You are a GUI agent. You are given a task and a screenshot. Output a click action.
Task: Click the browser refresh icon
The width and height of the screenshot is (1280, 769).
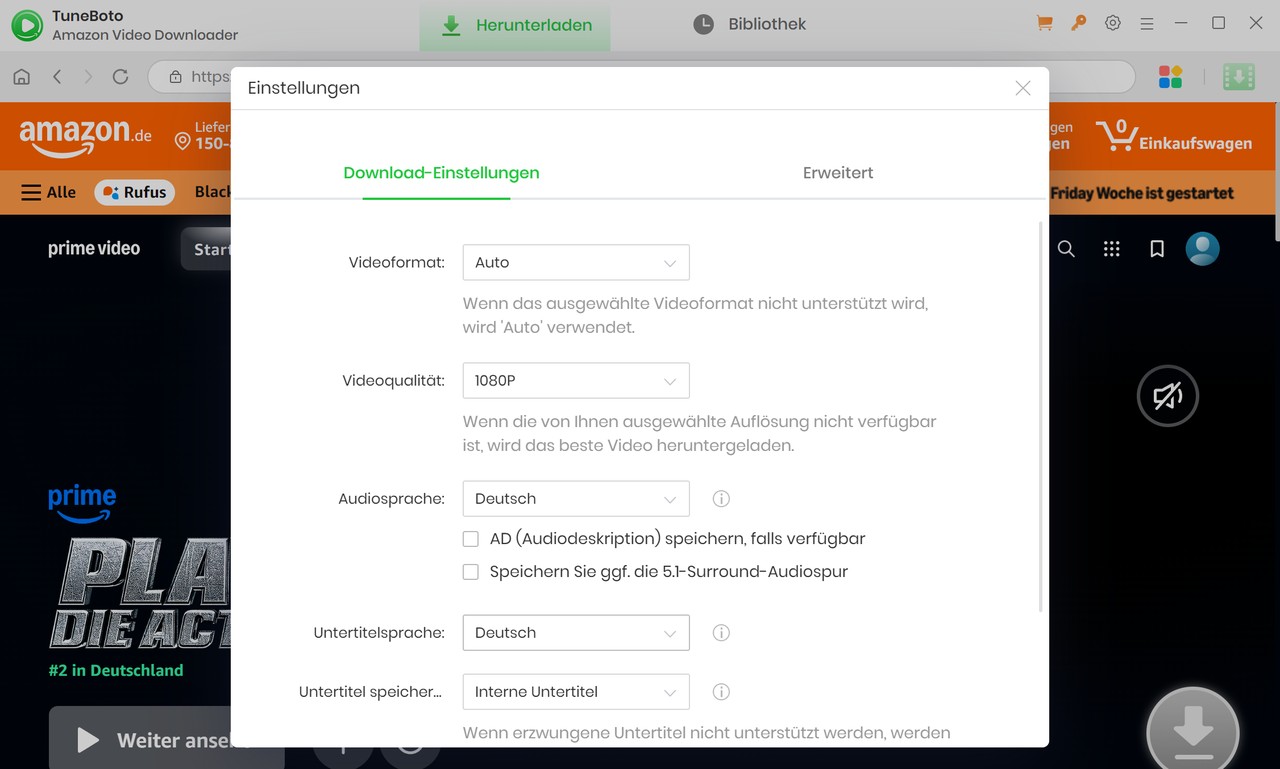121,76
